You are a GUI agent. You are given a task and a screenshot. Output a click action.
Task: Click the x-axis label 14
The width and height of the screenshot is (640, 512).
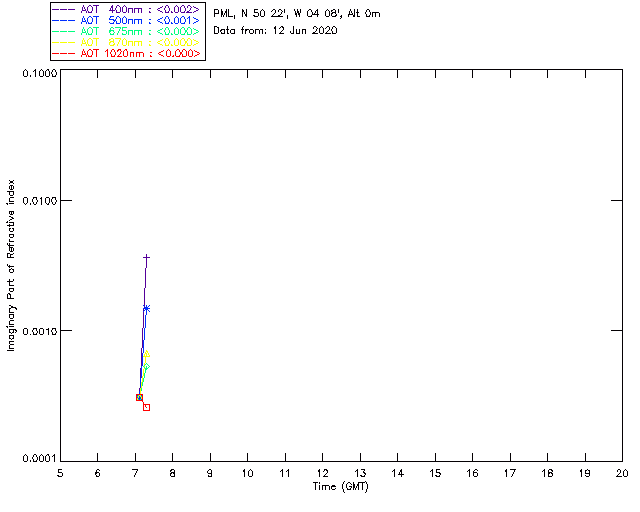[x=398, y=473]
